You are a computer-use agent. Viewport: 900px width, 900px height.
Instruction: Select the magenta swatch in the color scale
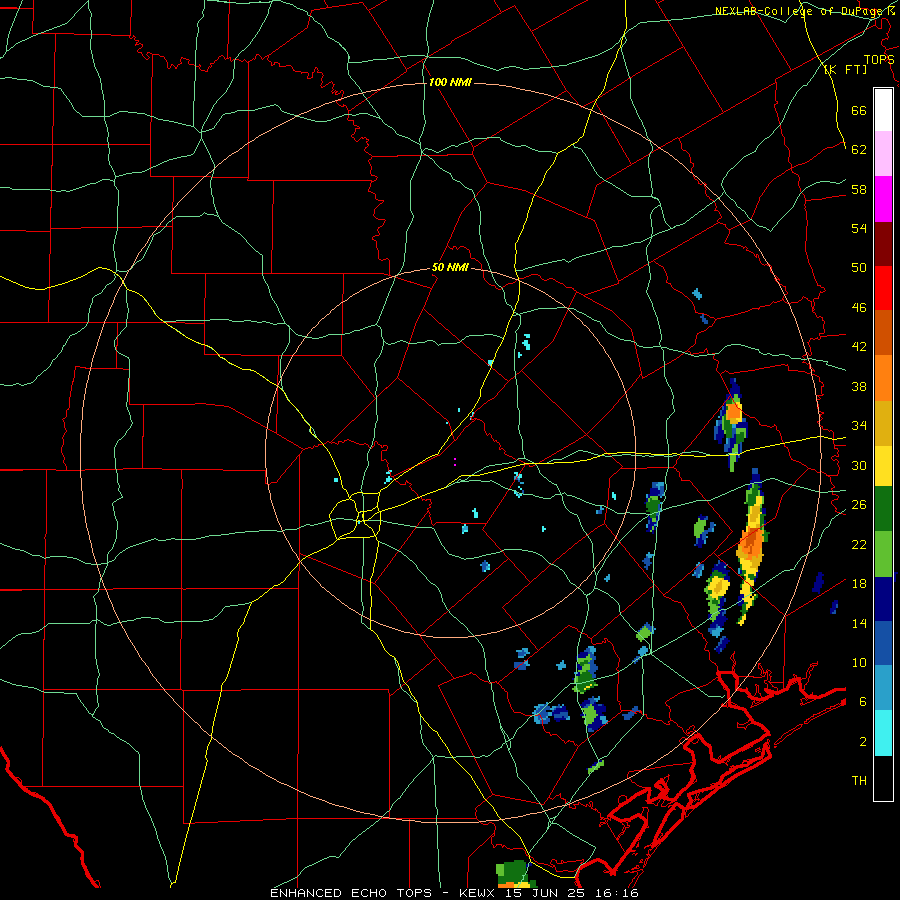[883, 199]
